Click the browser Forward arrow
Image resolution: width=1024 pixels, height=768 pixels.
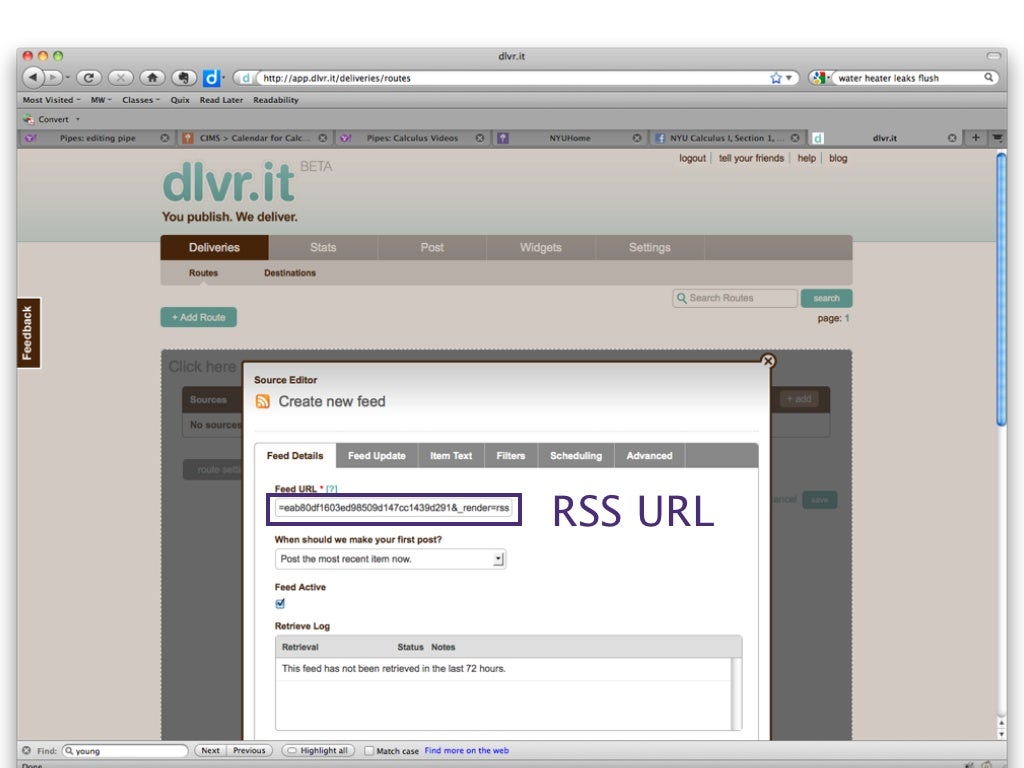53,78
